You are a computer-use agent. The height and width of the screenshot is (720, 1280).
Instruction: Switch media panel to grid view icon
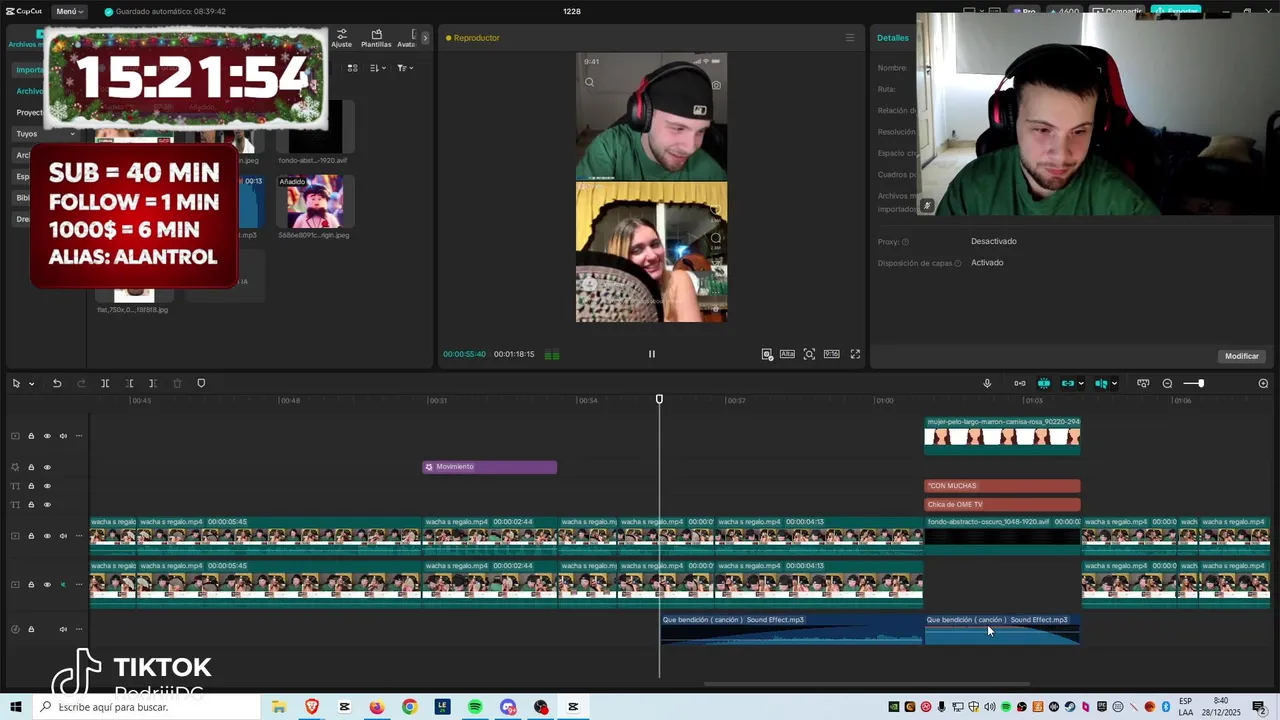[x=352, y=68]
